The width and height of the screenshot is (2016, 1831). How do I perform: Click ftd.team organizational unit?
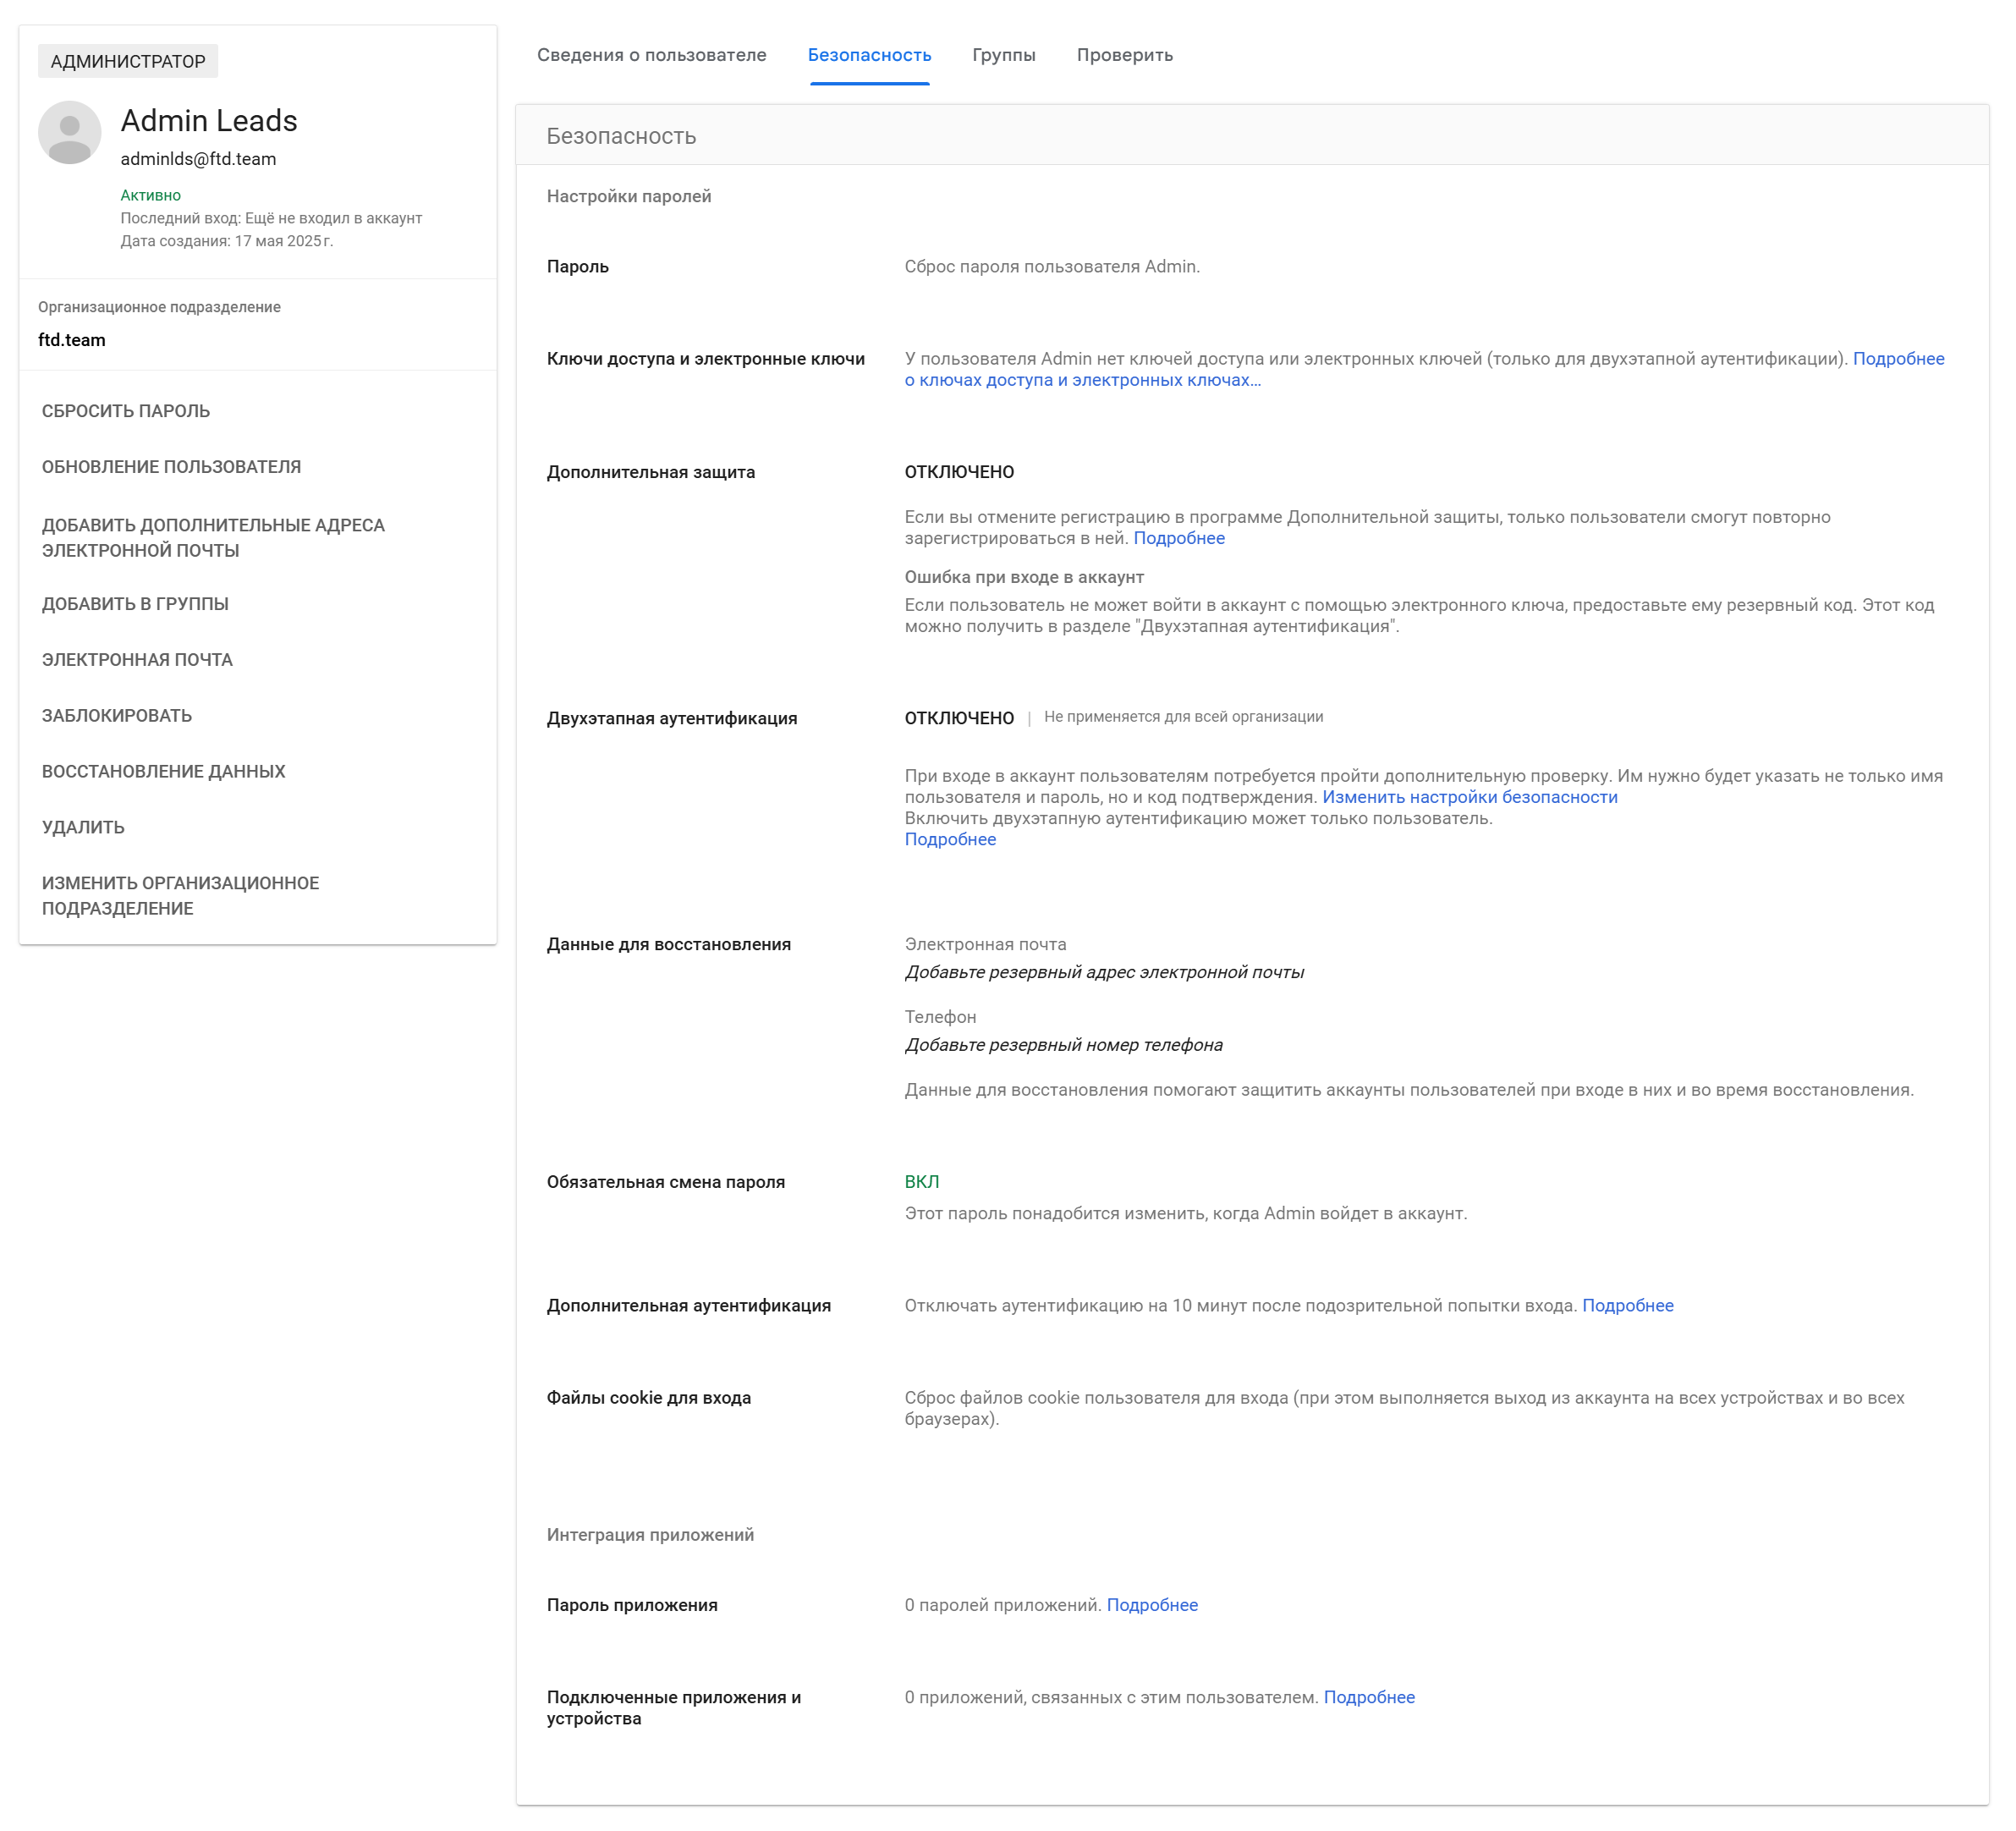pyautogui.click(x=72, y=340)
